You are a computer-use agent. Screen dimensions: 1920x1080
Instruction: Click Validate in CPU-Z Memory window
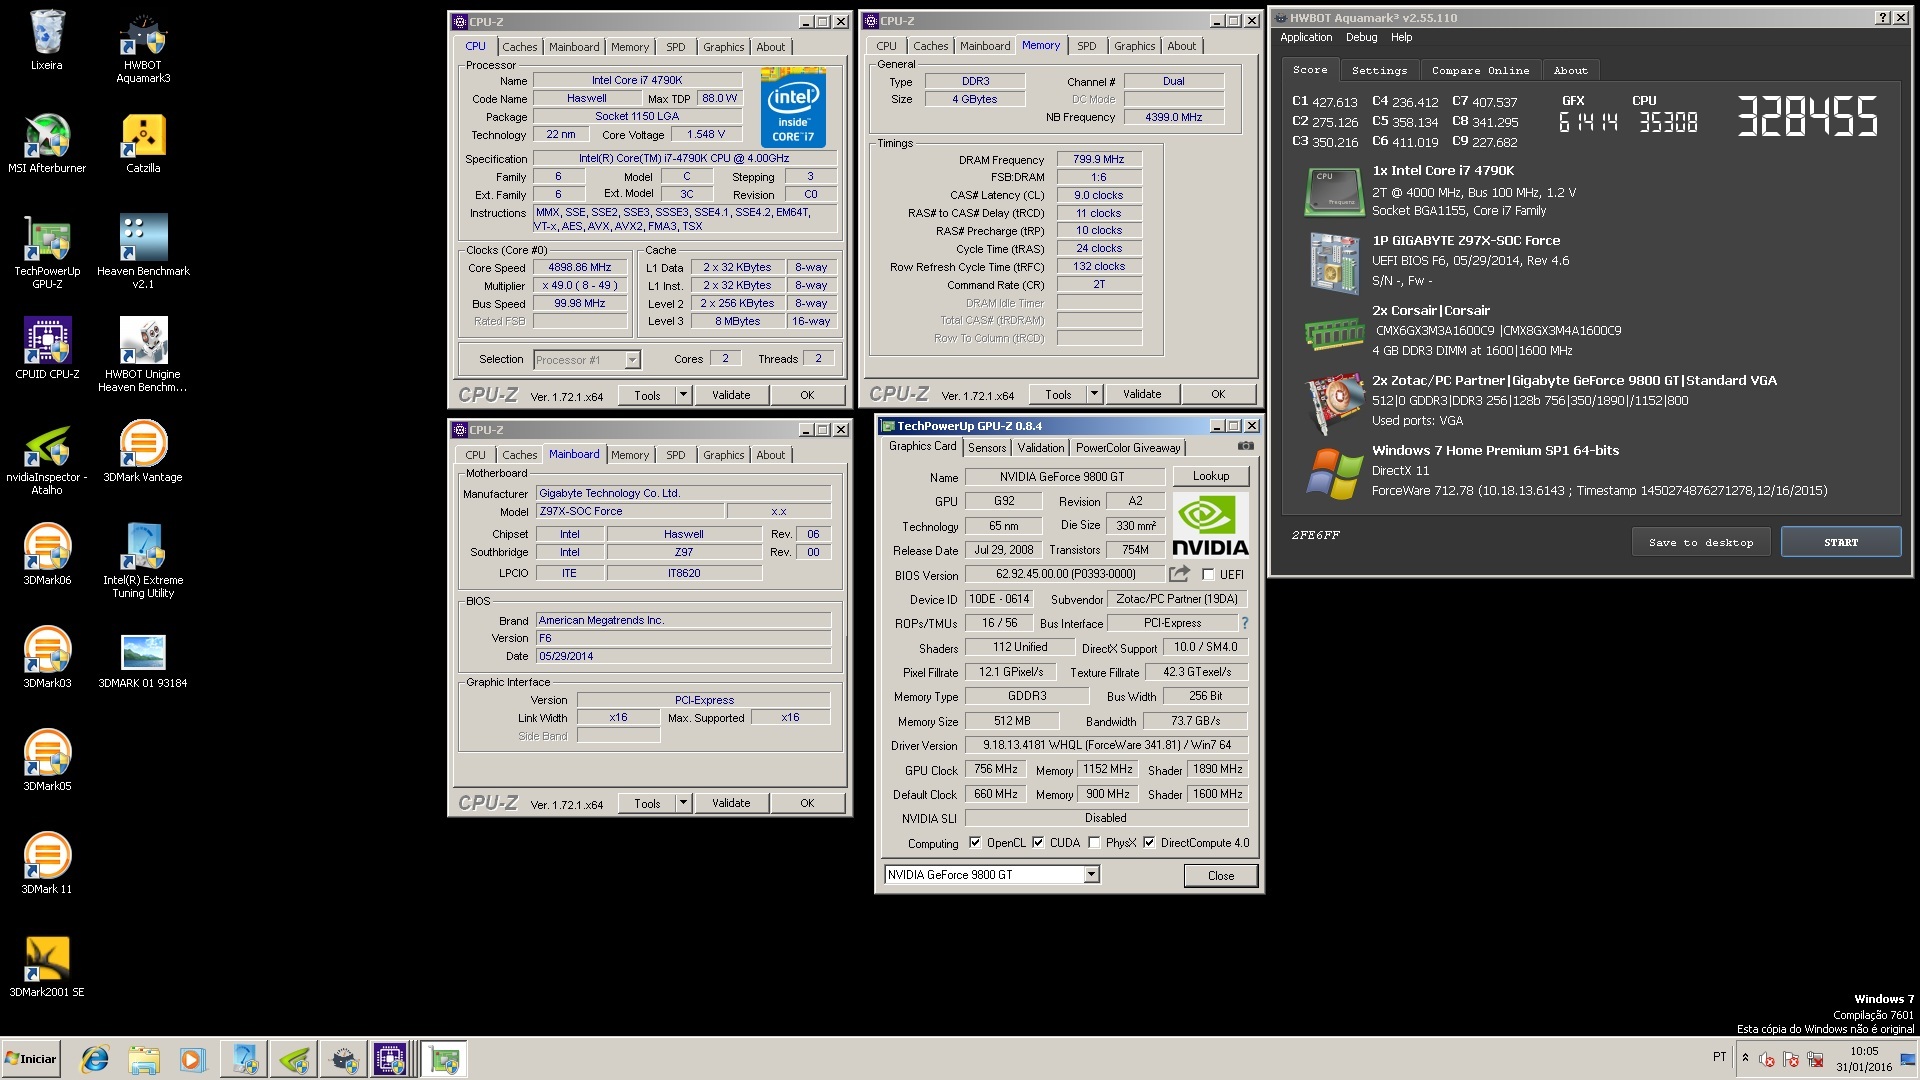[x=1142, y=394]
